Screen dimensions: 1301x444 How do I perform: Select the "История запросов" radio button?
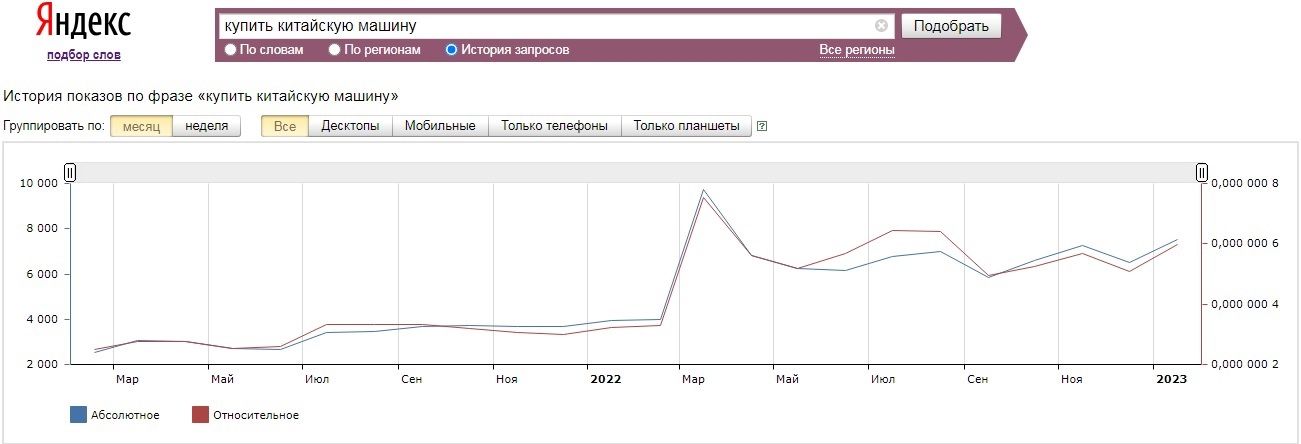451,49
